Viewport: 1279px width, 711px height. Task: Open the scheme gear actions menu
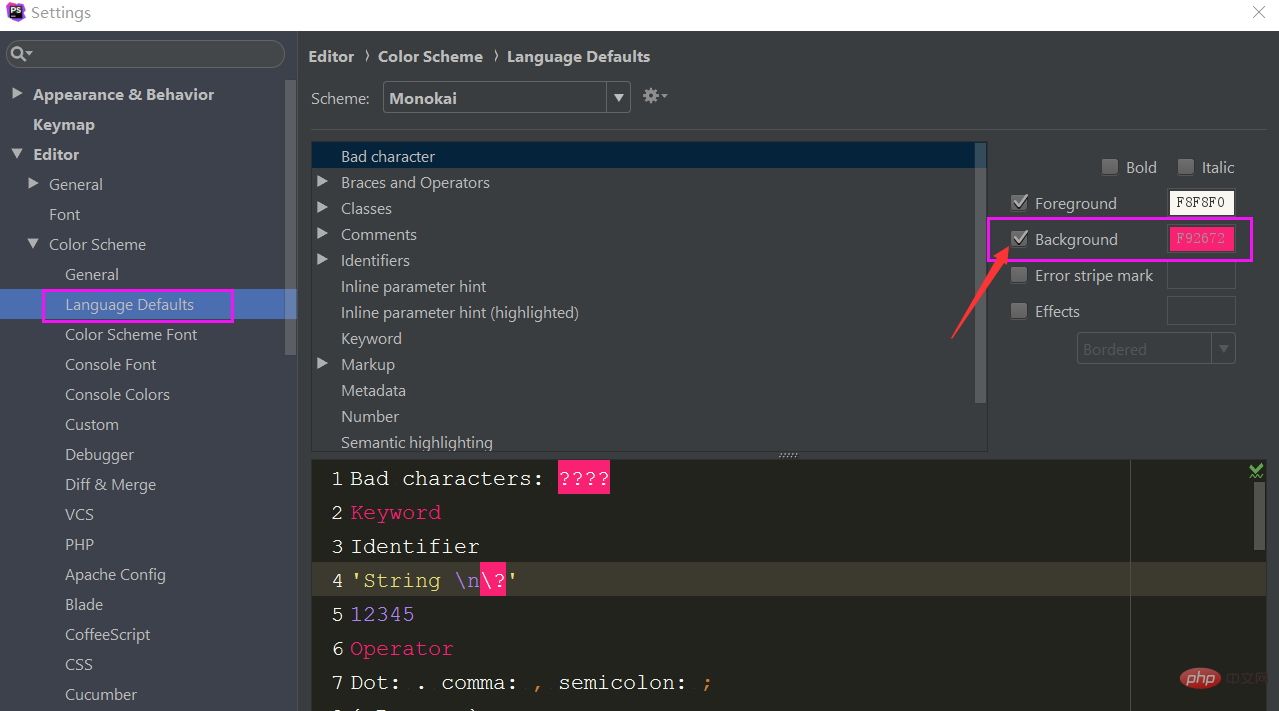coord(655,96)
